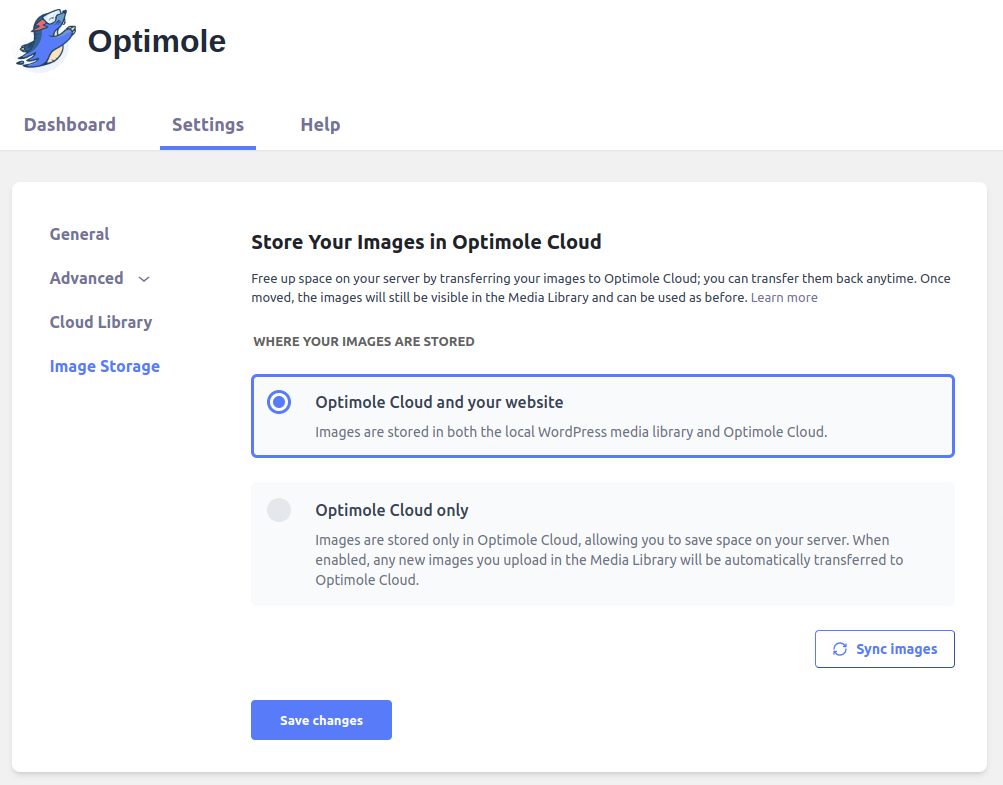Expand the Advanced chevron arrow

click(144, 279)
